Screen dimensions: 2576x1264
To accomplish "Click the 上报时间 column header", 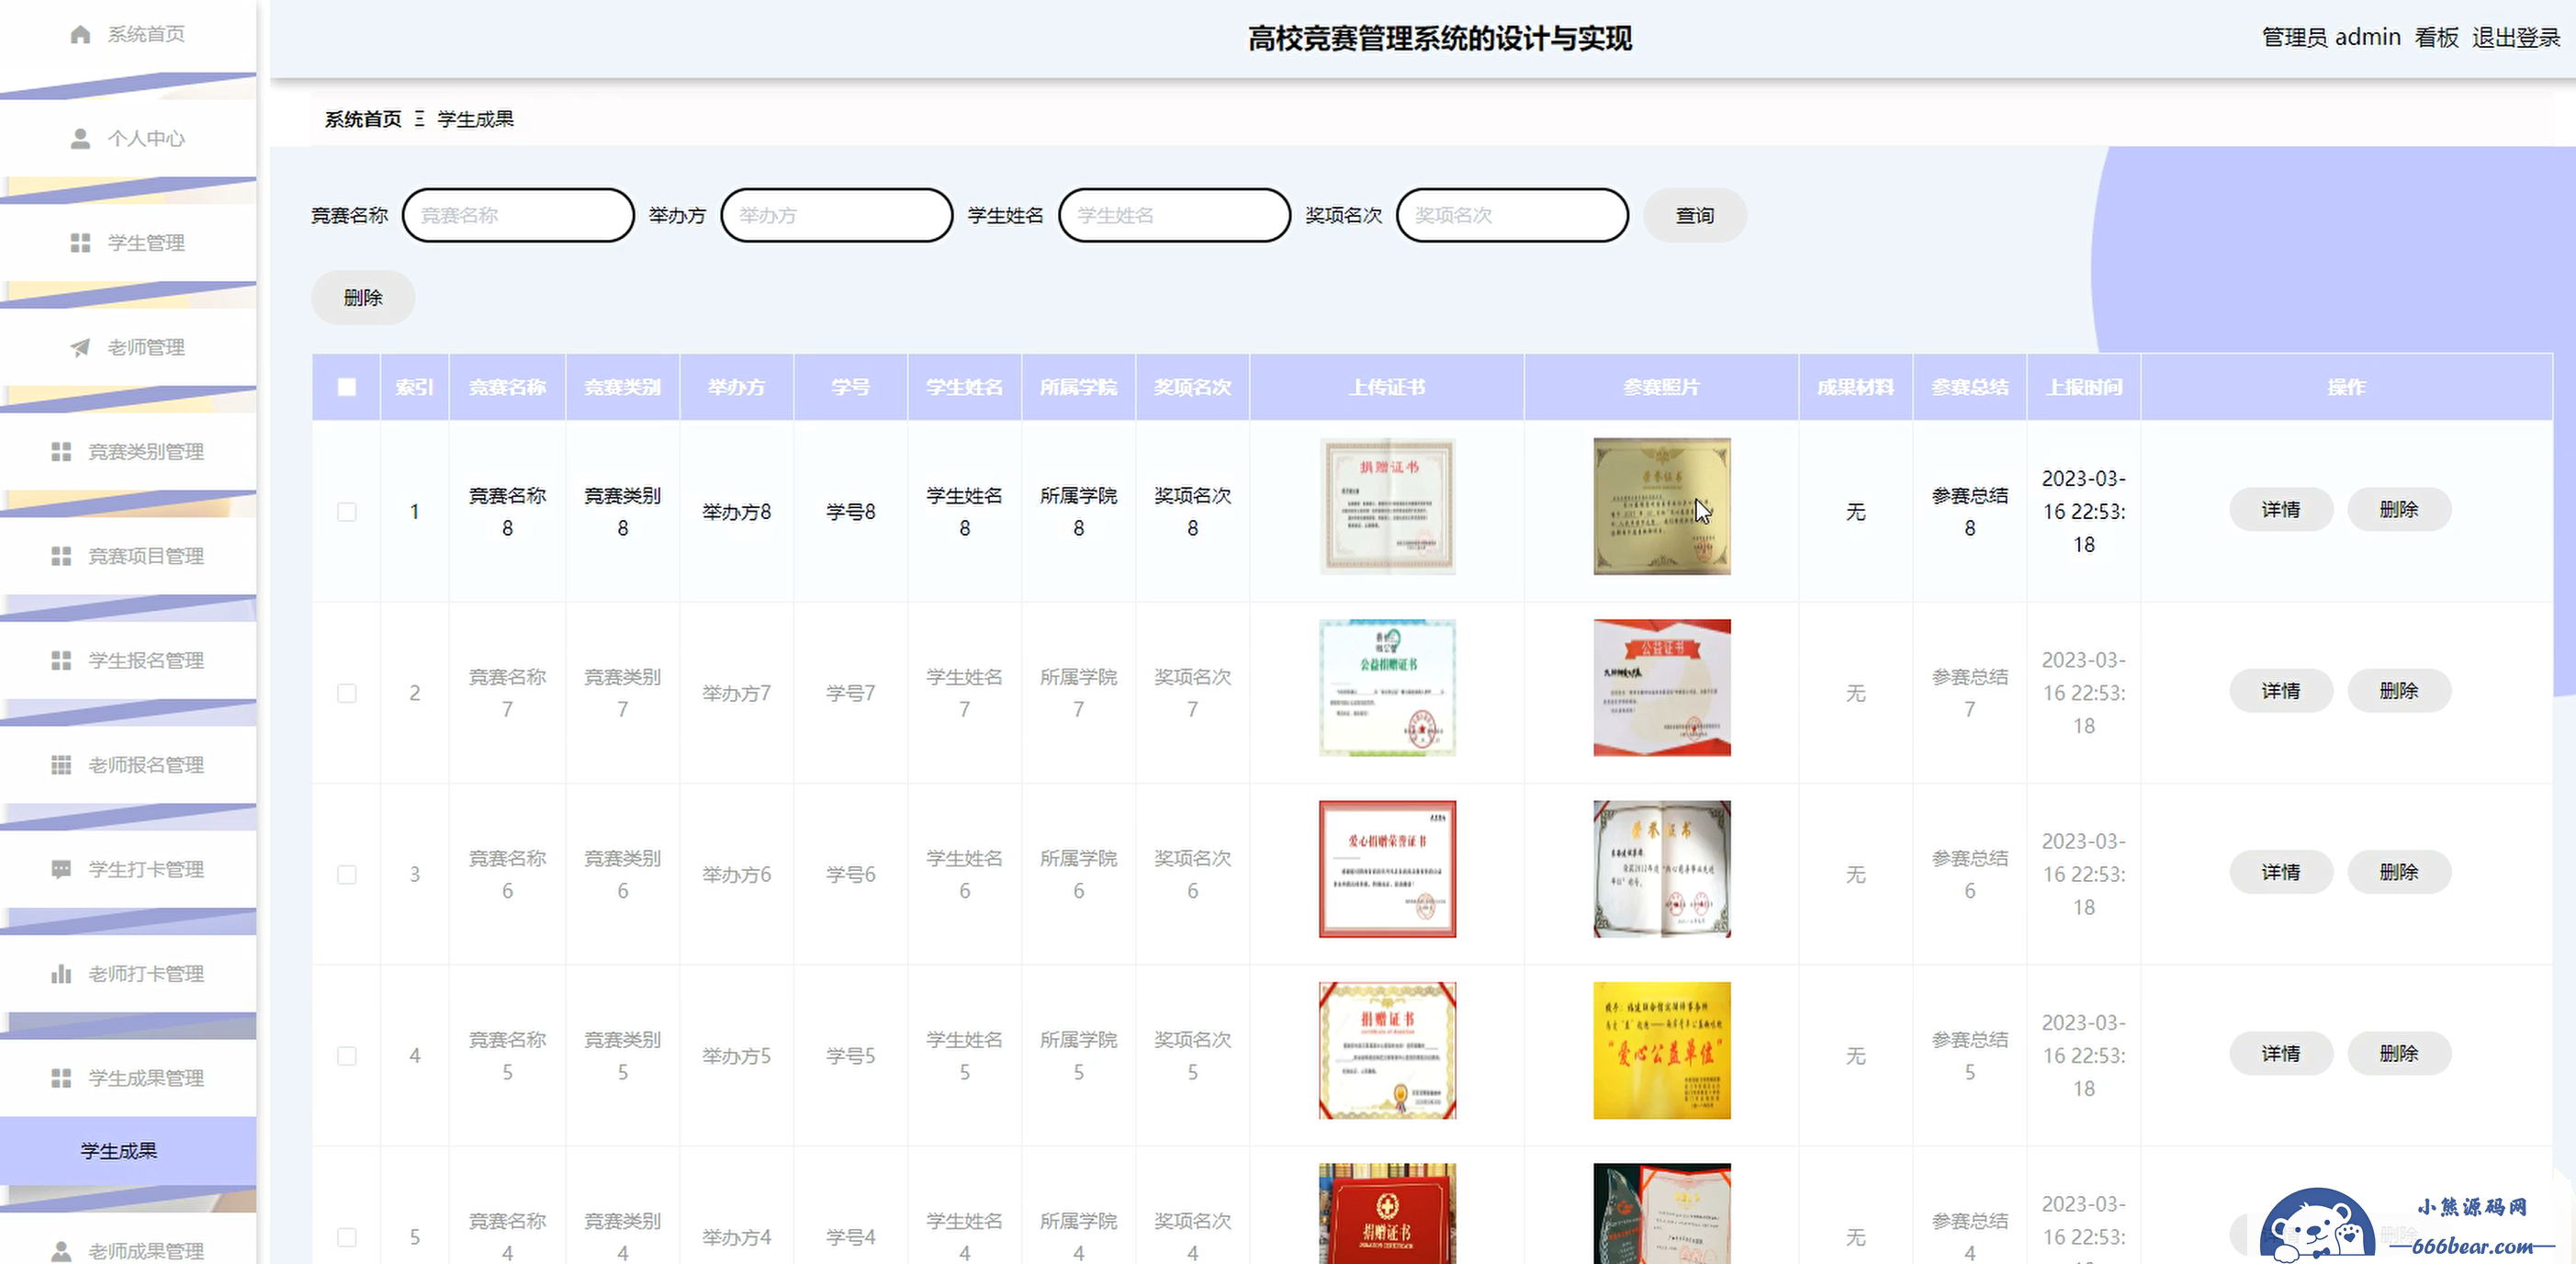I will pos(2084,387).
